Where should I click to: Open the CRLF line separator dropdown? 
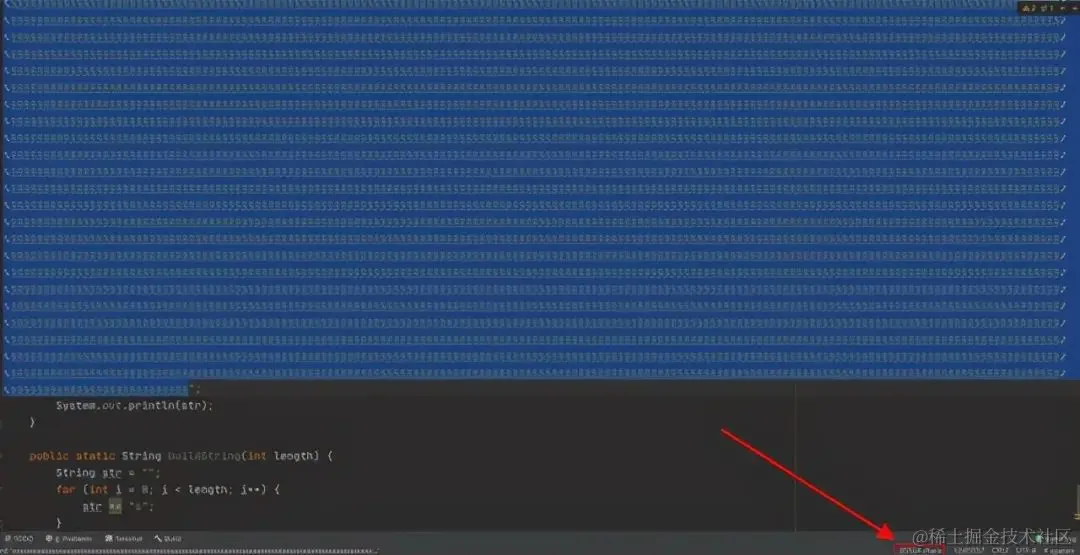click(1000, 550)
